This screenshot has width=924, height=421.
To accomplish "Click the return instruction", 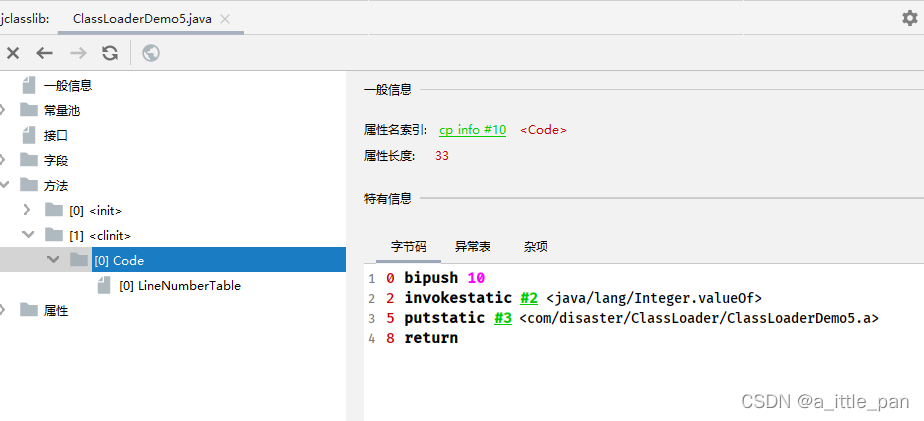I will click(x=431, y=338).
